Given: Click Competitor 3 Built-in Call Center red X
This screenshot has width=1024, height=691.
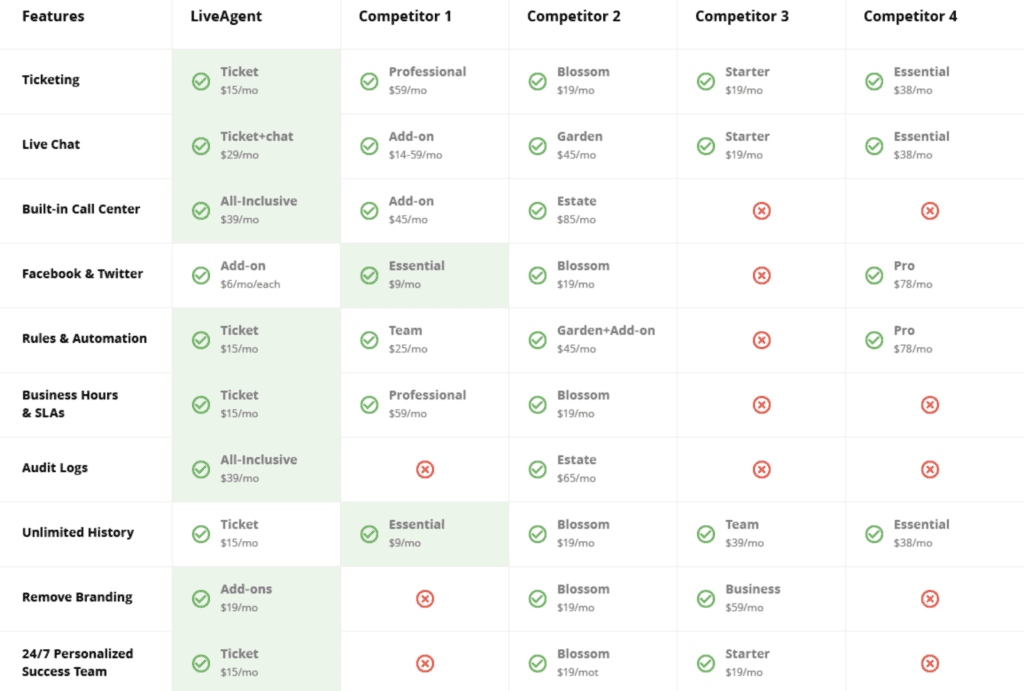Looking at the screenshot, I should click(761, 211).
